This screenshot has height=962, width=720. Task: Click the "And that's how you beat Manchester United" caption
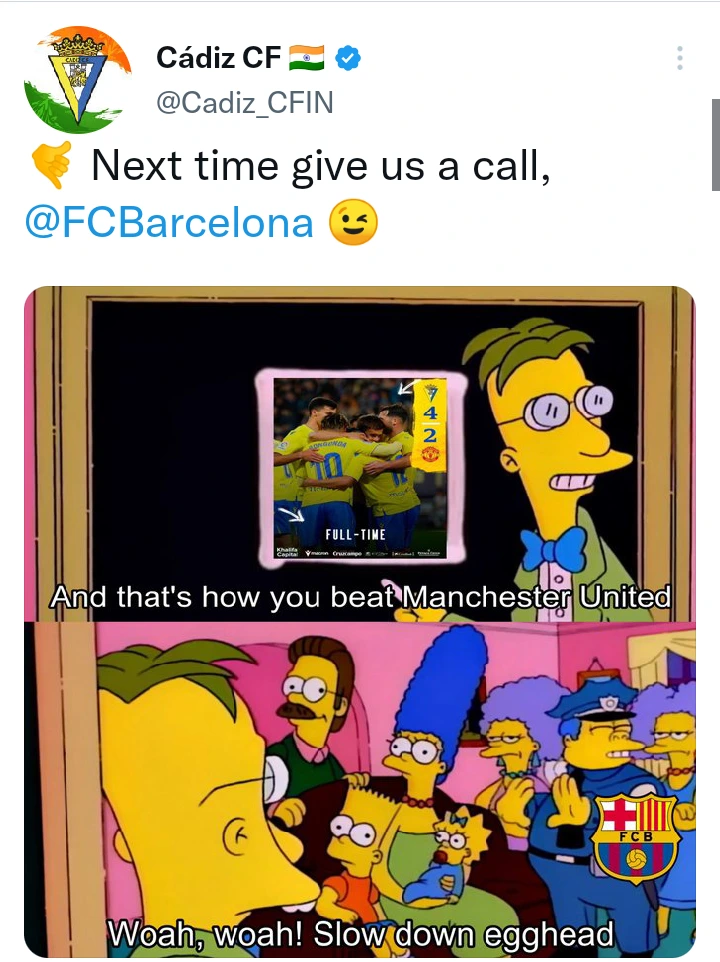(360, 596)
